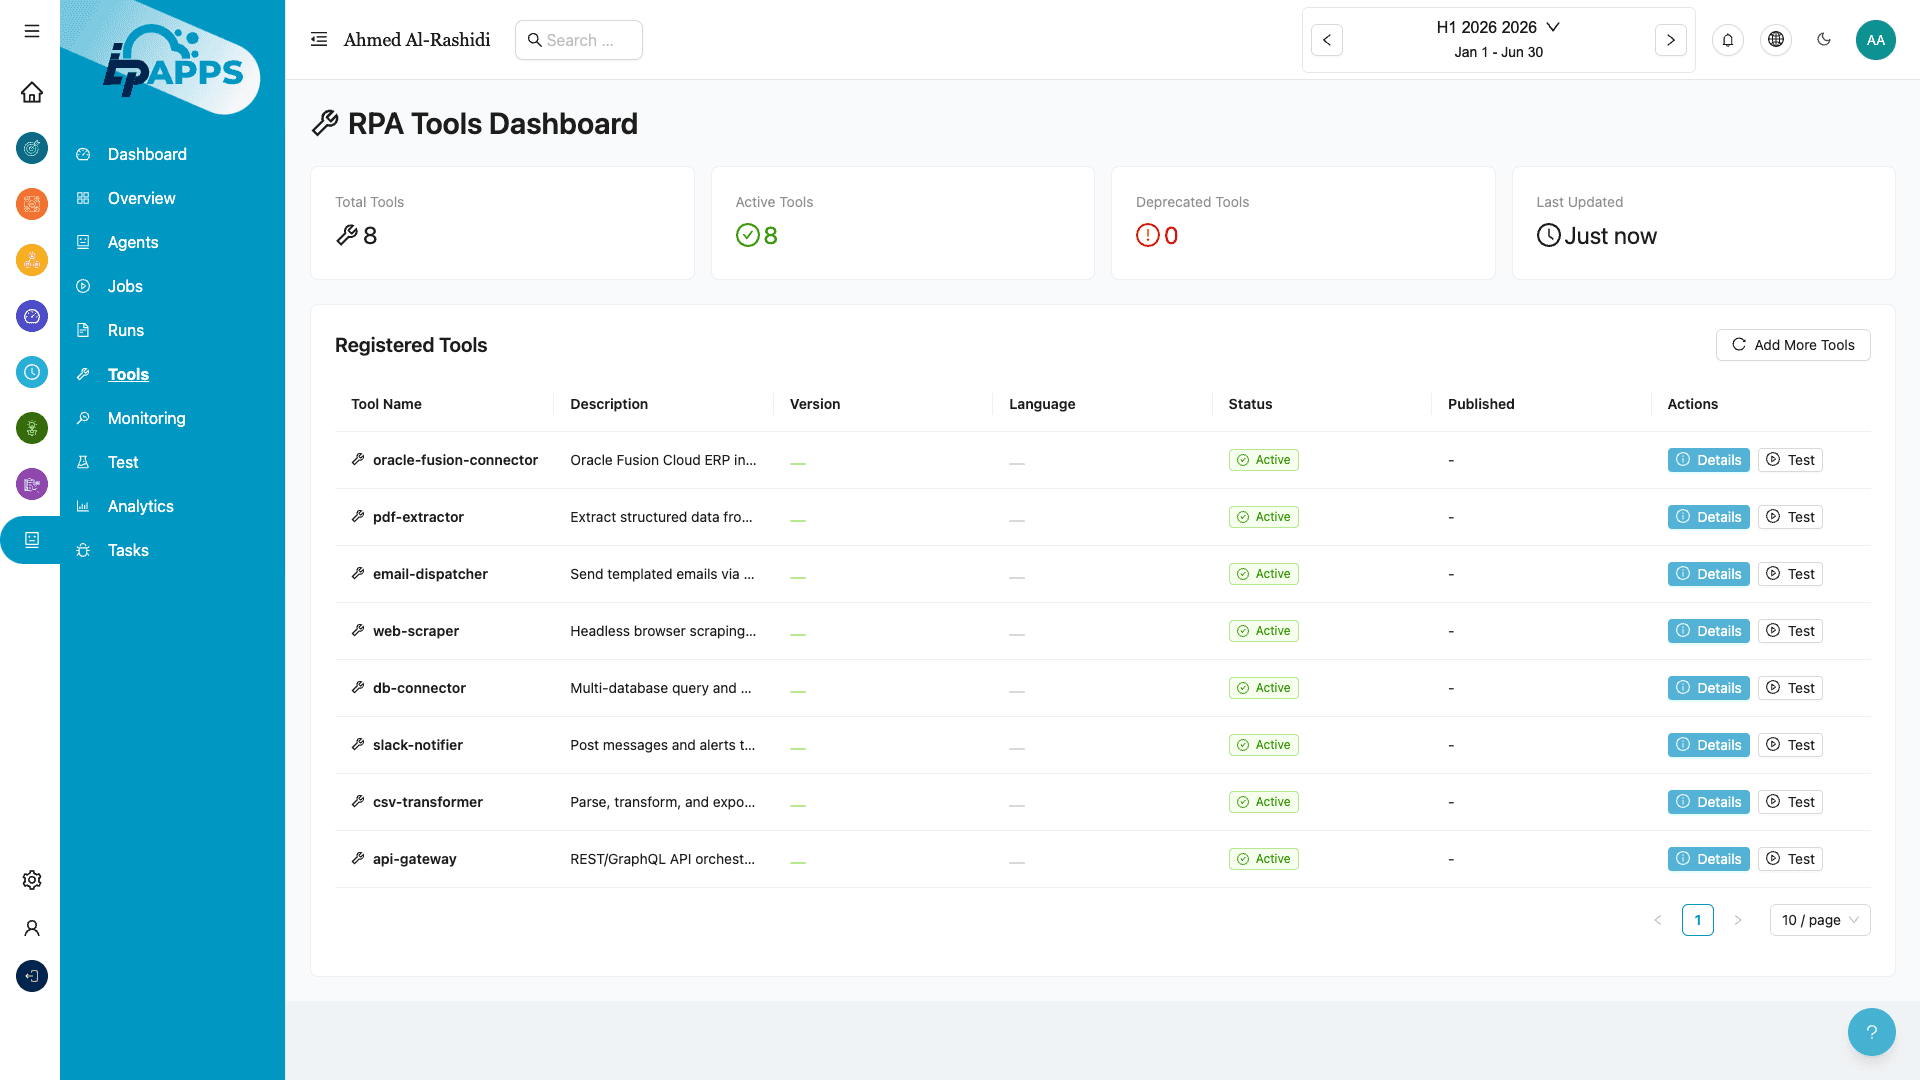
Task: Select the Home icon at sidebar top
Action: [x=31, y=92]
